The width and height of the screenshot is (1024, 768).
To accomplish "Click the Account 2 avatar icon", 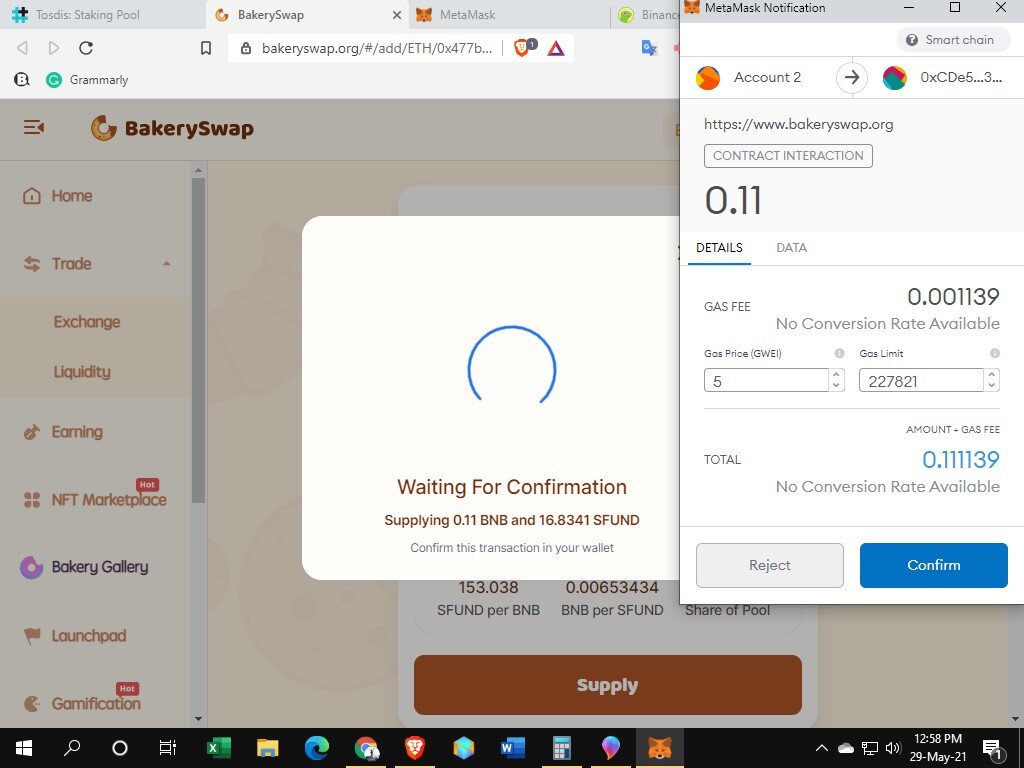I will pyautogui.click(x=707, y=78).
